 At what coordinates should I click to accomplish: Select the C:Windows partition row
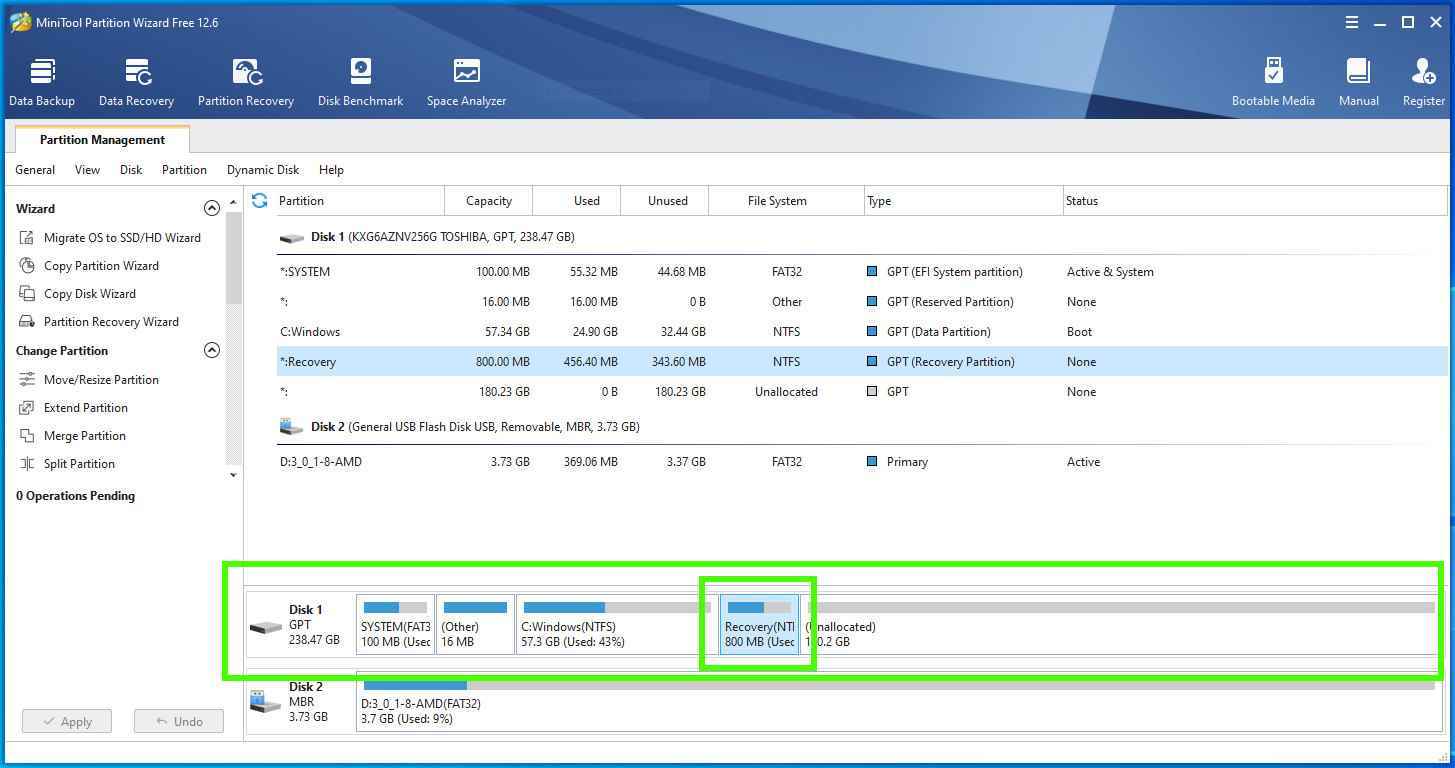click(x=862, y=332)
